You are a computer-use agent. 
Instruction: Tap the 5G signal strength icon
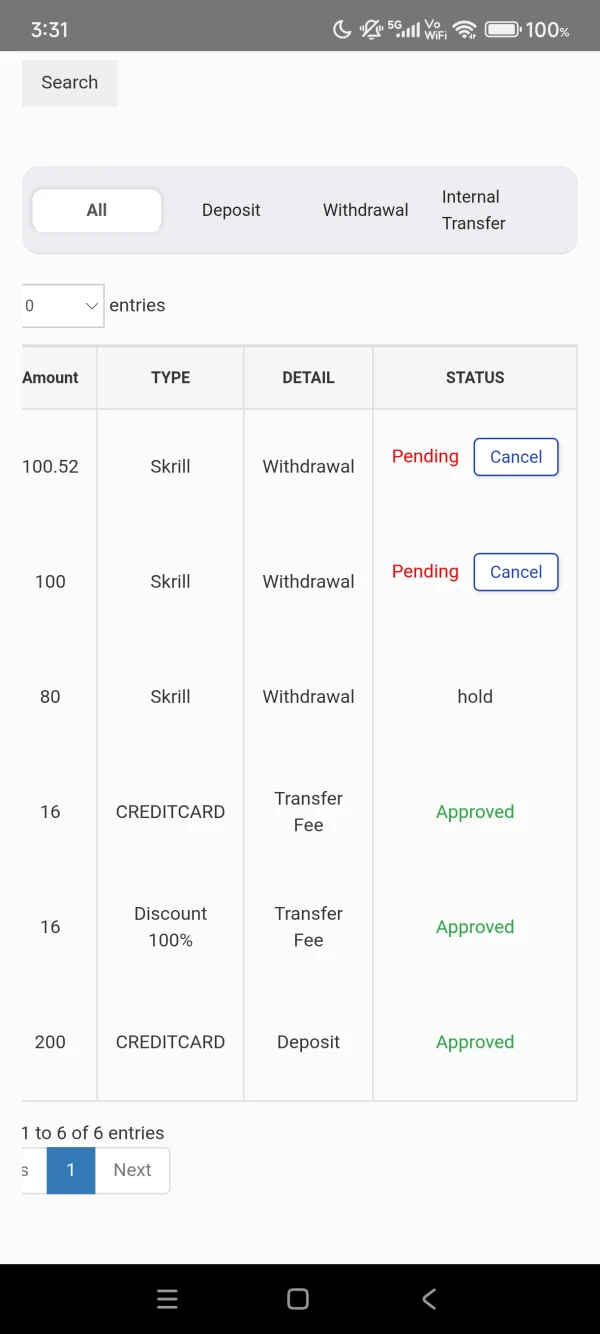tap(403, 29)
